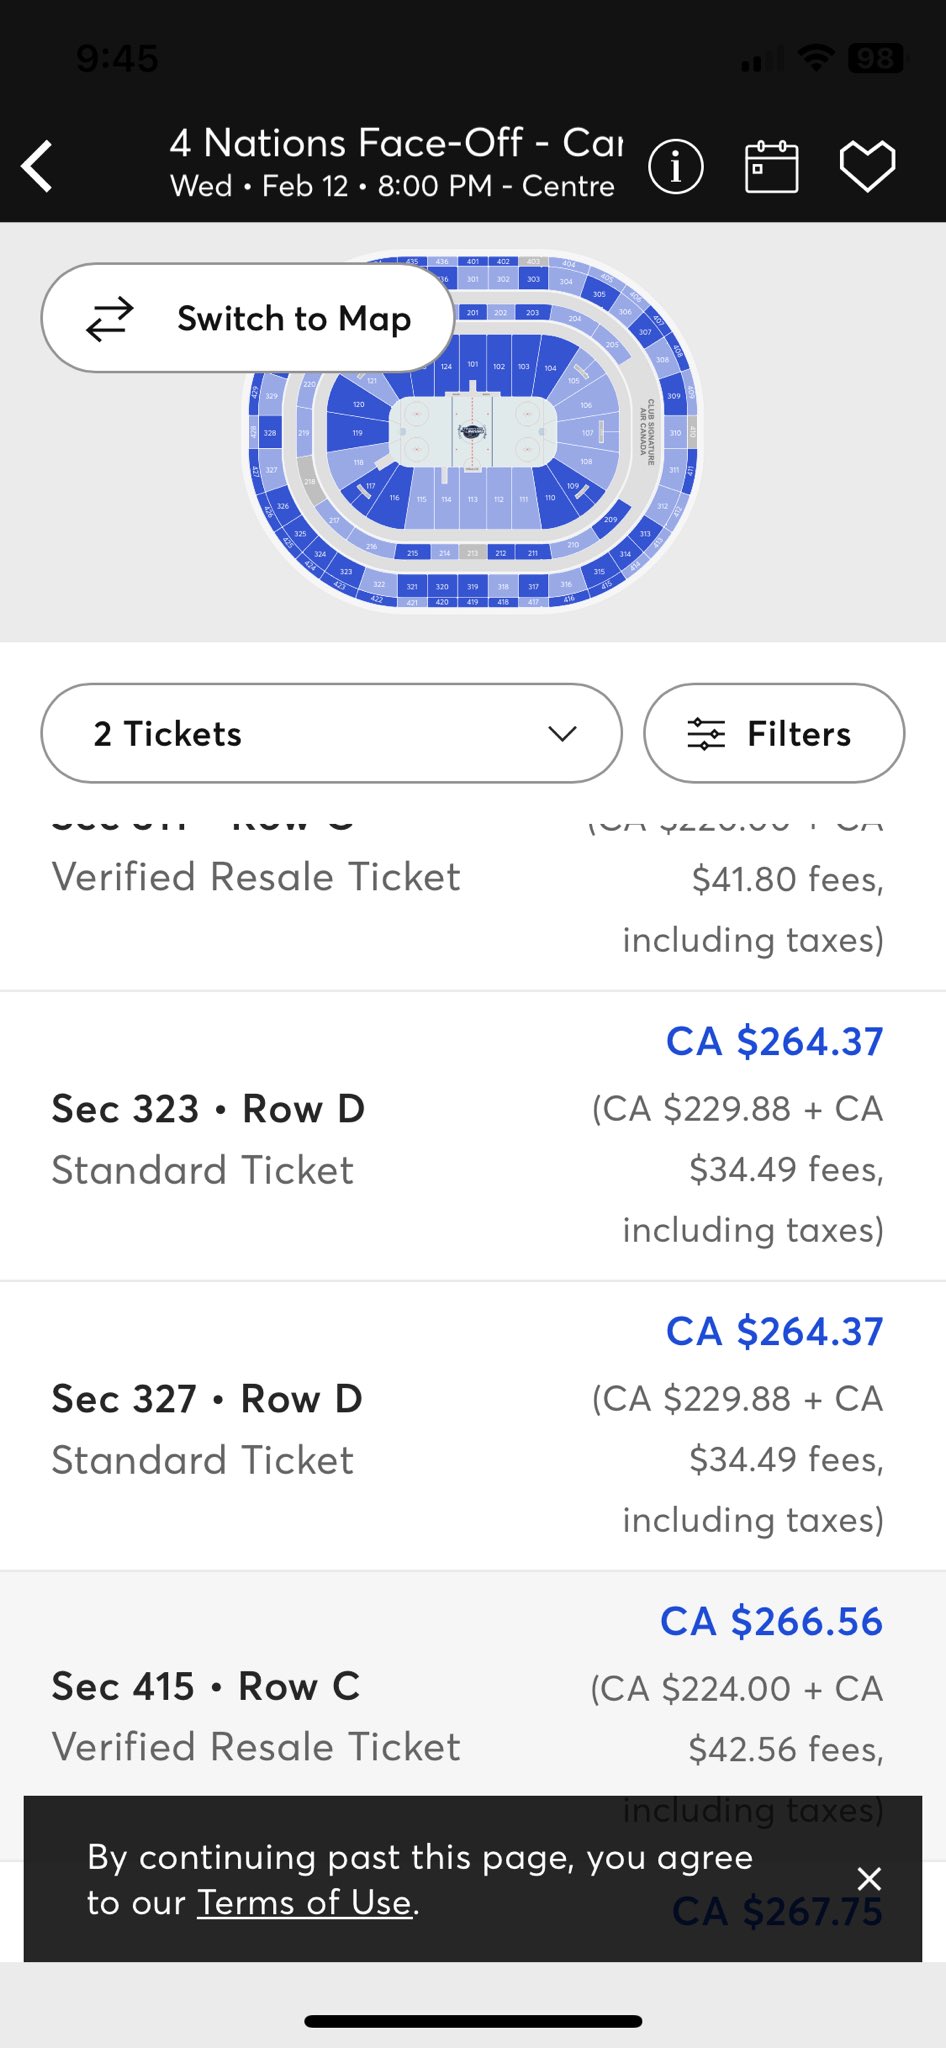Image resolution: width=946 pixels, height=2048 pixels.
Task: Expand the 2 Tickets dropdown
Action: coord(331,733)
